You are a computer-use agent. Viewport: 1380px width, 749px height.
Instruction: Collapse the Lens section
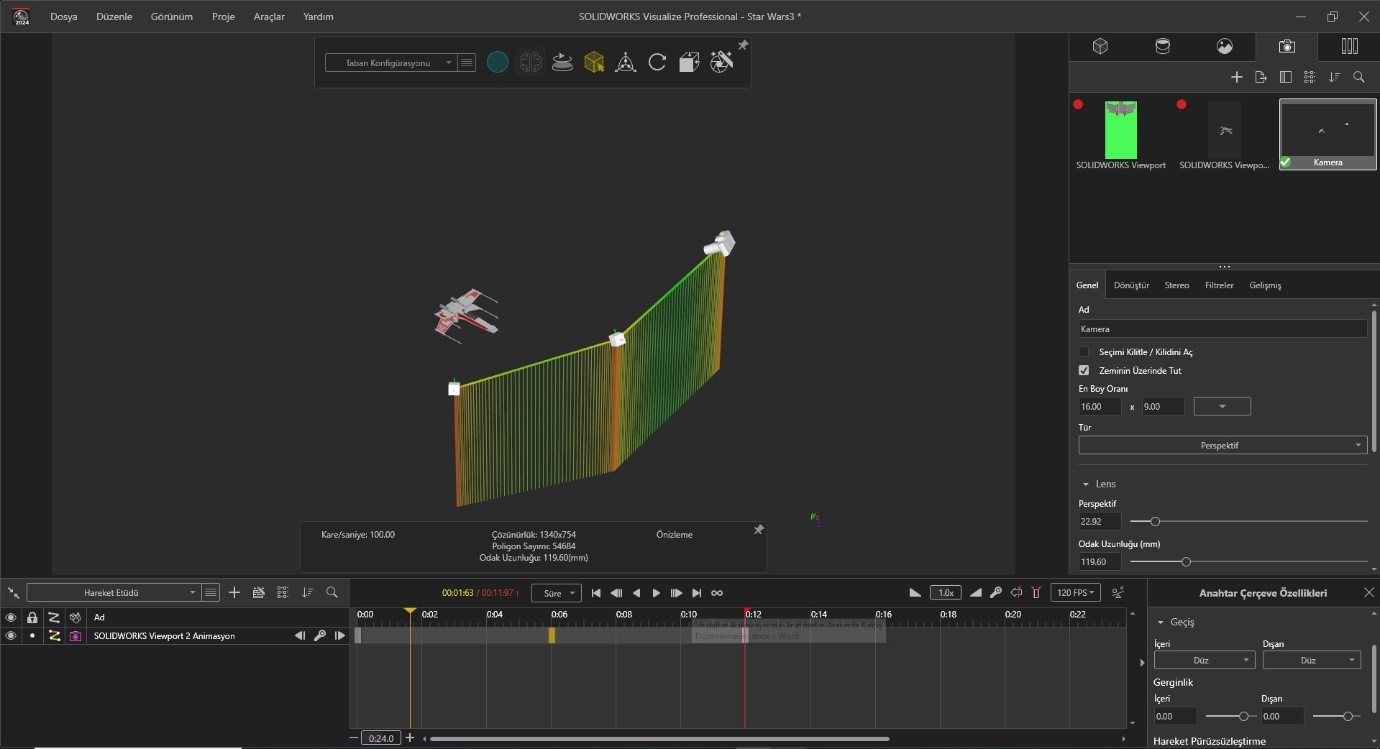coord(1086,484)
